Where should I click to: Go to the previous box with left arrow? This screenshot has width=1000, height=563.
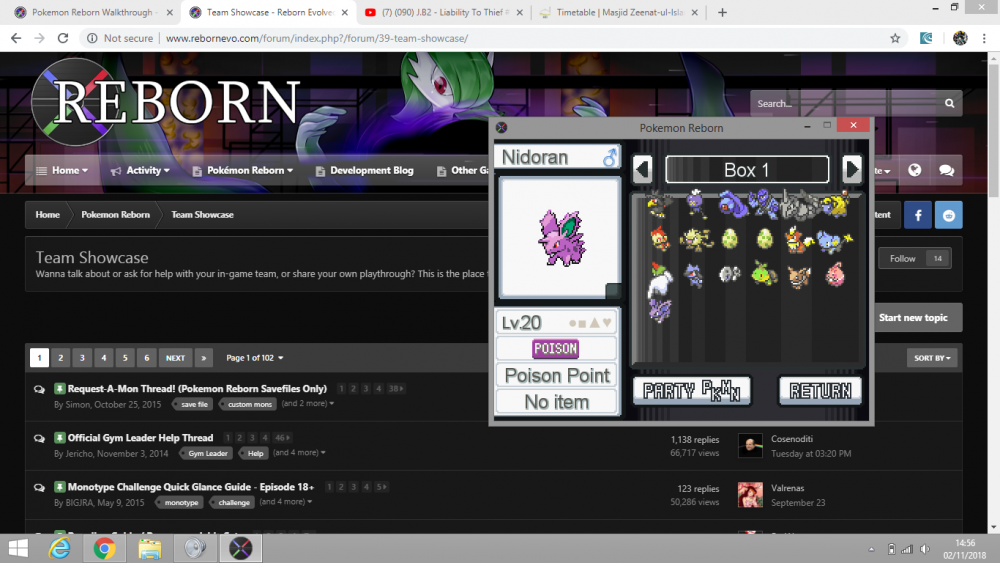(x=643, y=170)
